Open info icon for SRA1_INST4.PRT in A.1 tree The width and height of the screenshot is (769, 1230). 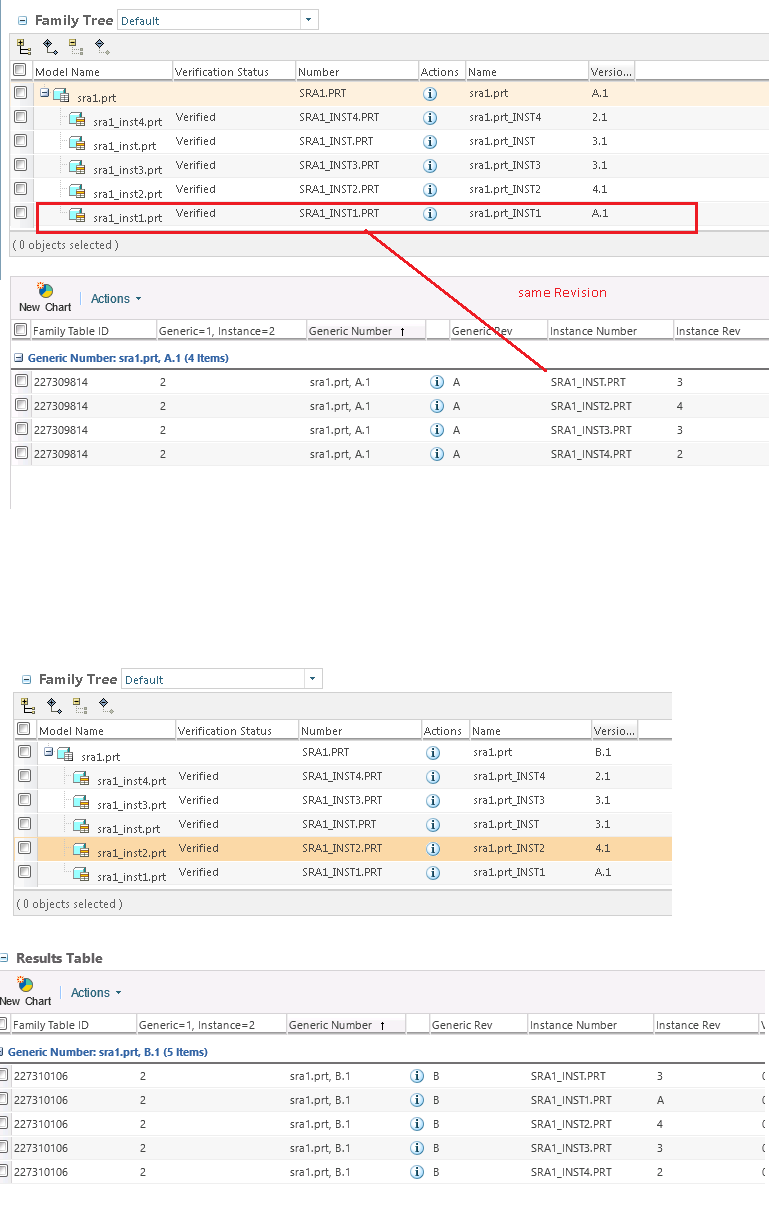[430, 118]
